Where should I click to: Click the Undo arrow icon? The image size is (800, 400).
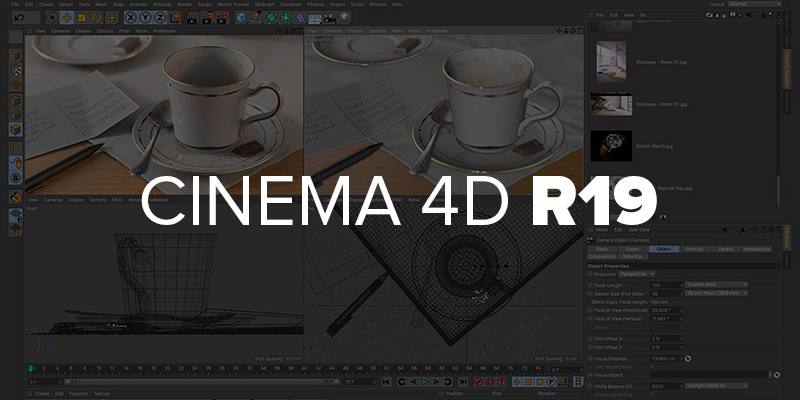click(19, 18)
